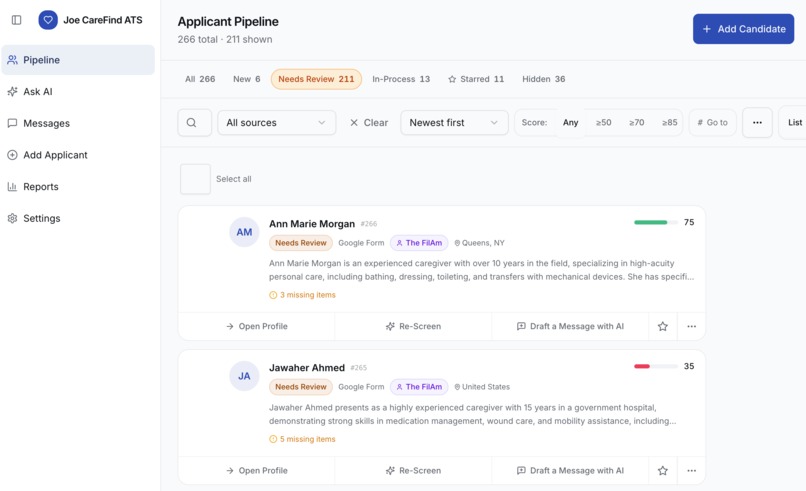Click the #265 applicant number
This screenshot has width=806, height=491.
(359, 368)
